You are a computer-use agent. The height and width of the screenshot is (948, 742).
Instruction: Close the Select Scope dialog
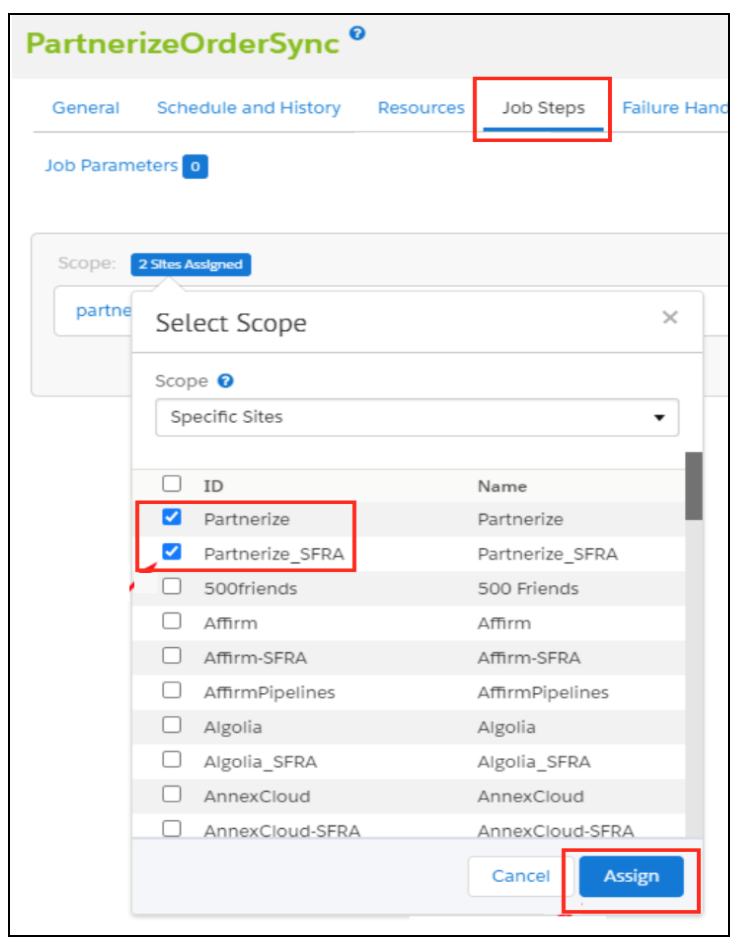click(x=669, y=317)
